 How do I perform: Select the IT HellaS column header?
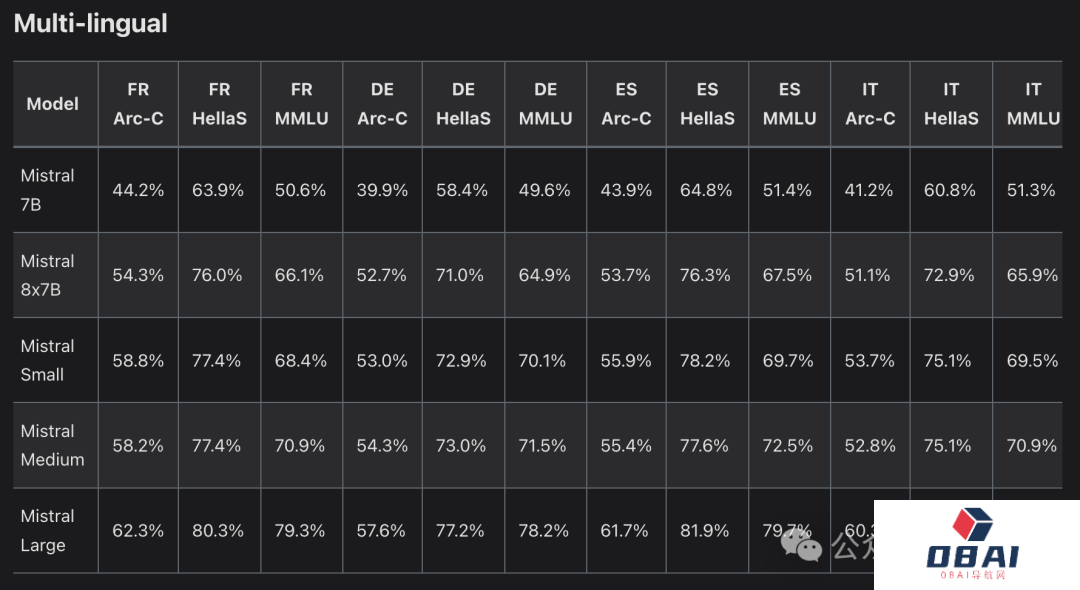951,104
